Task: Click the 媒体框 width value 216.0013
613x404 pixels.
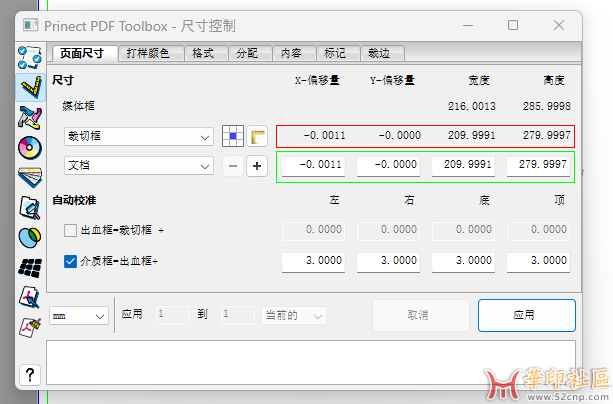Action: [x=471, y=106]
